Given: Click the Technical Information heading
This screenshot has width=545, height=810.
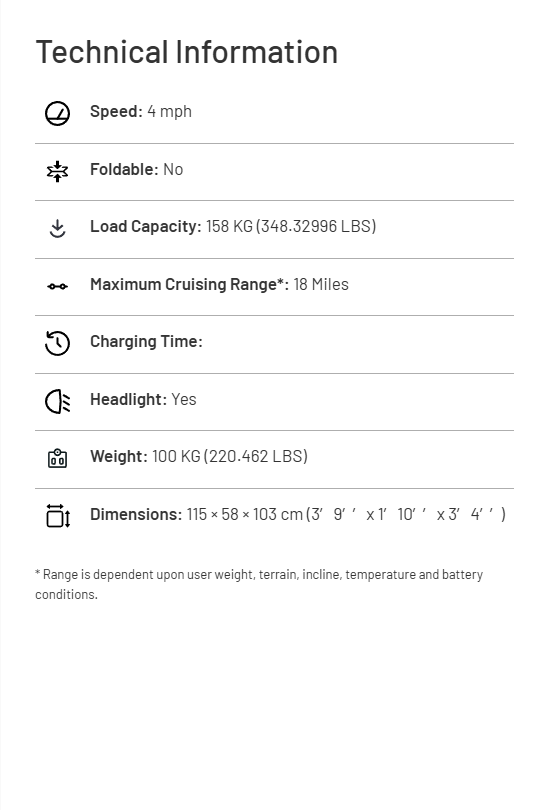Looking at the screenshot, I should pos(186,52).
